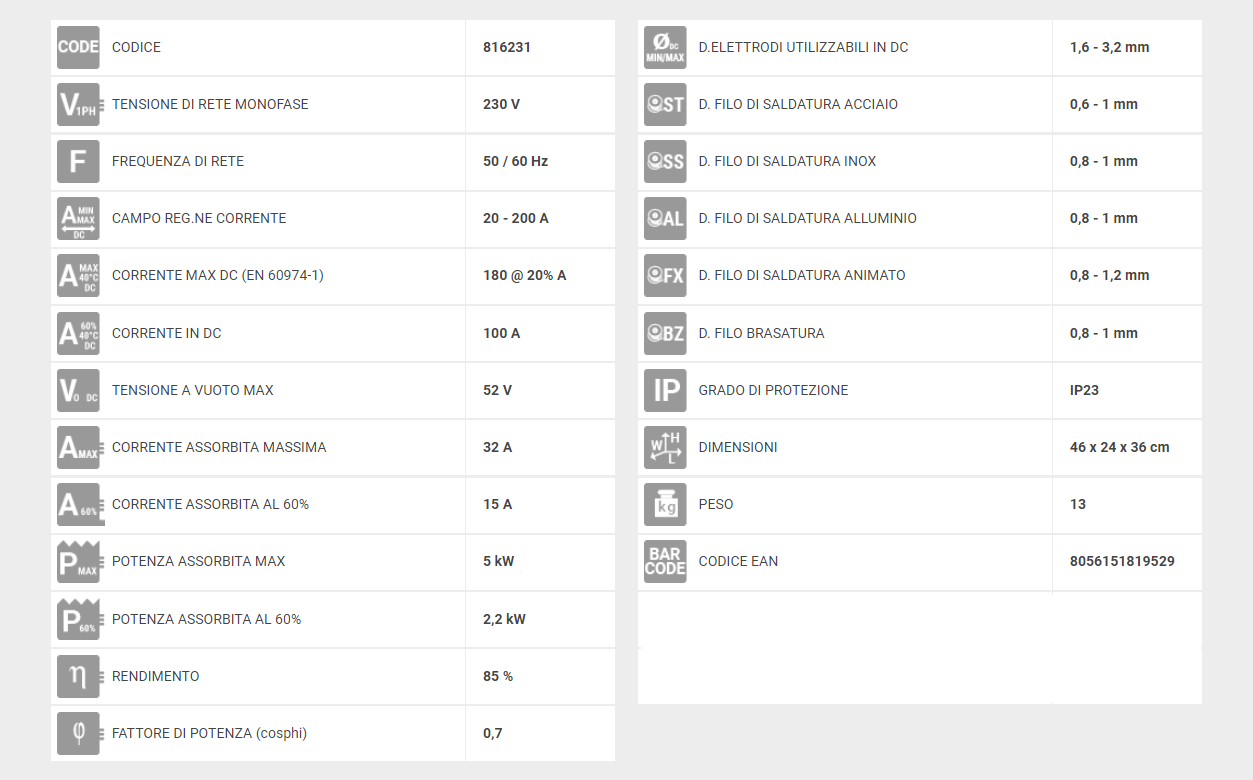Click the electrode diameter MIN/MAX icon
The width and height of the screenshot is (1253, 780).
(x=665, y=47)
